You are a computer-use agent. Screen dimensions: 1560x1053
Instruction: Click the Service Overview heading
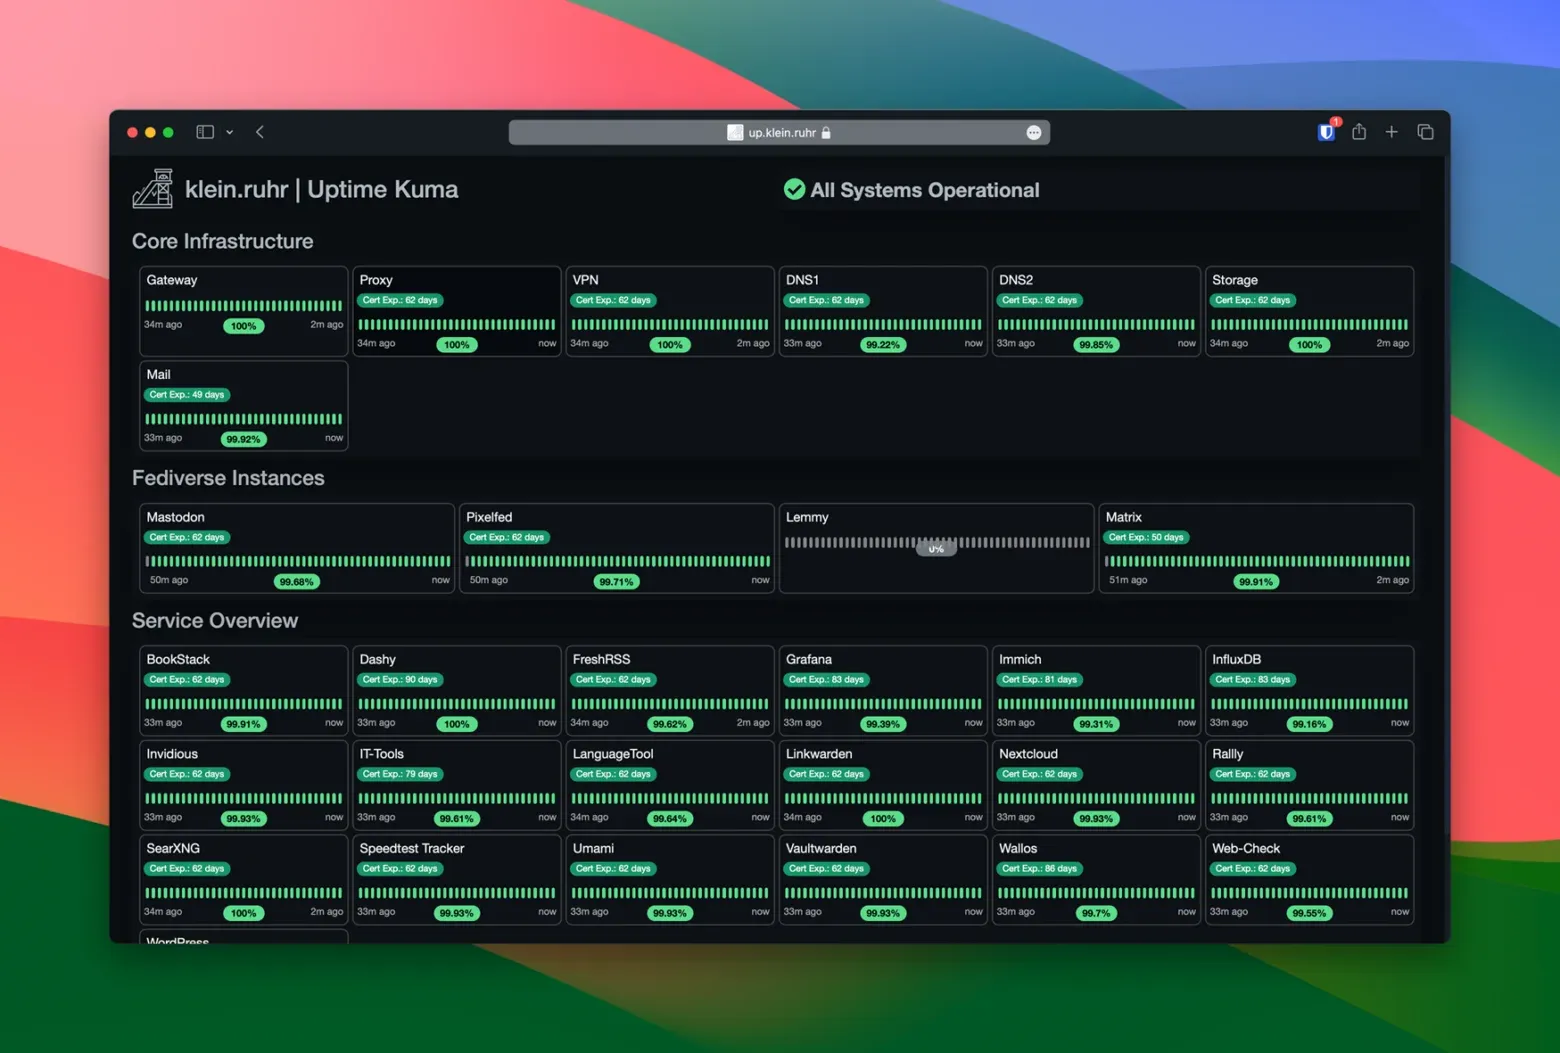215,620
